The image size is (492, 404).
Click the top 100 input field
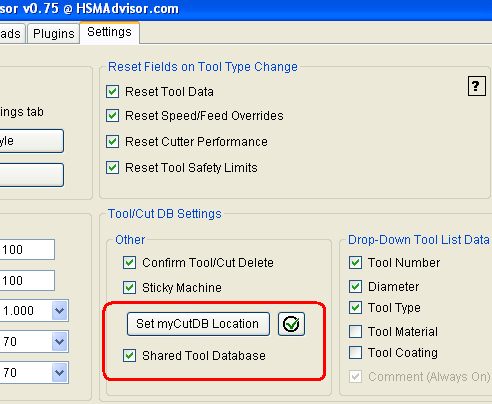point(27,249)
